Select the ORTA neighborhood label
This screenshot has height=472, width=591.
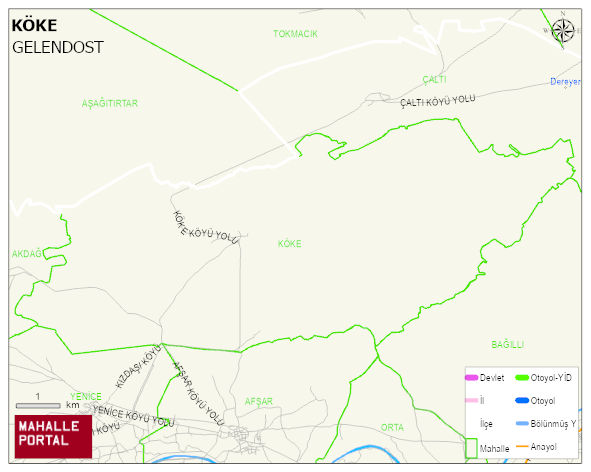(392, 428)
